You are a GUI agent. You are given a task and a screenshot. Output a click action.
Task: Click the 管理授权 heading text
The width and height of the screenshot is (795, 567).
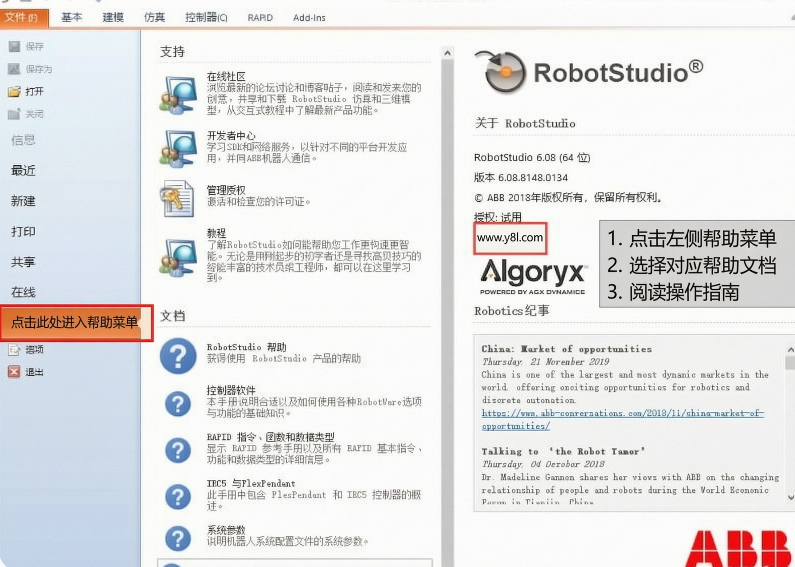226,190
